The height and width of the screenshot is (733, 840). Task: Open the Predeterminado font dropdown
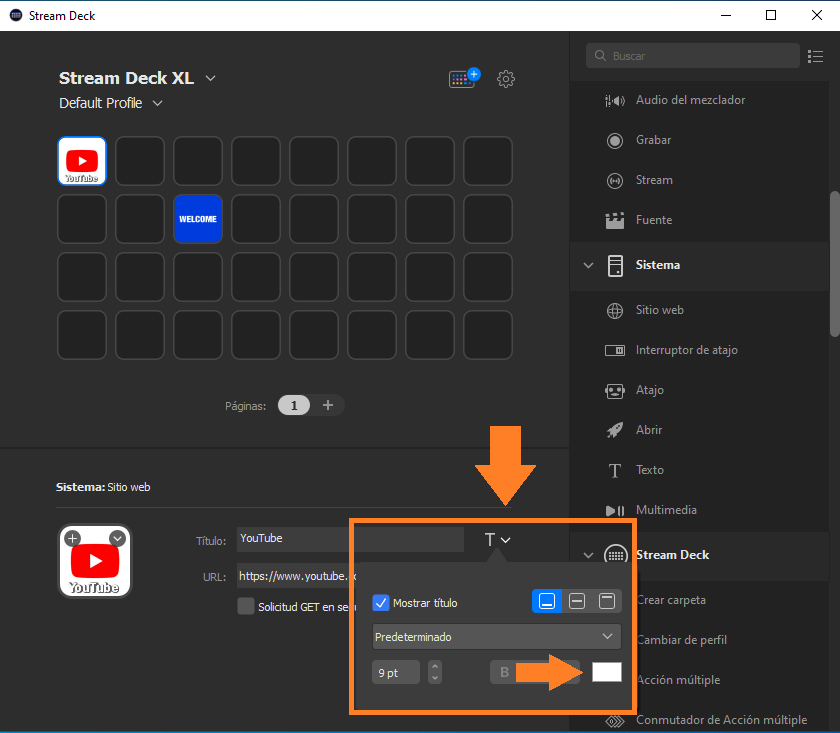pyautogui.click(x=495, y=636)
